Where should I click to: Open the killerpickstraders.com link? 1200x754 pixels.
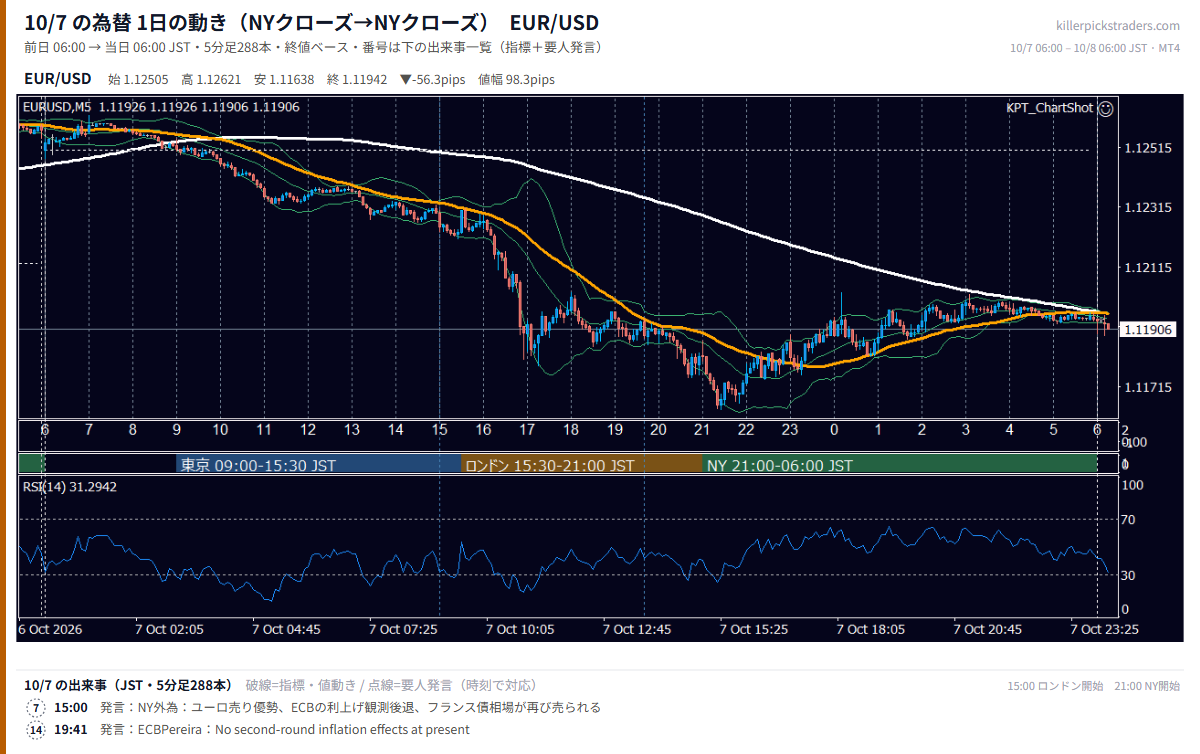pos(1118,25)
